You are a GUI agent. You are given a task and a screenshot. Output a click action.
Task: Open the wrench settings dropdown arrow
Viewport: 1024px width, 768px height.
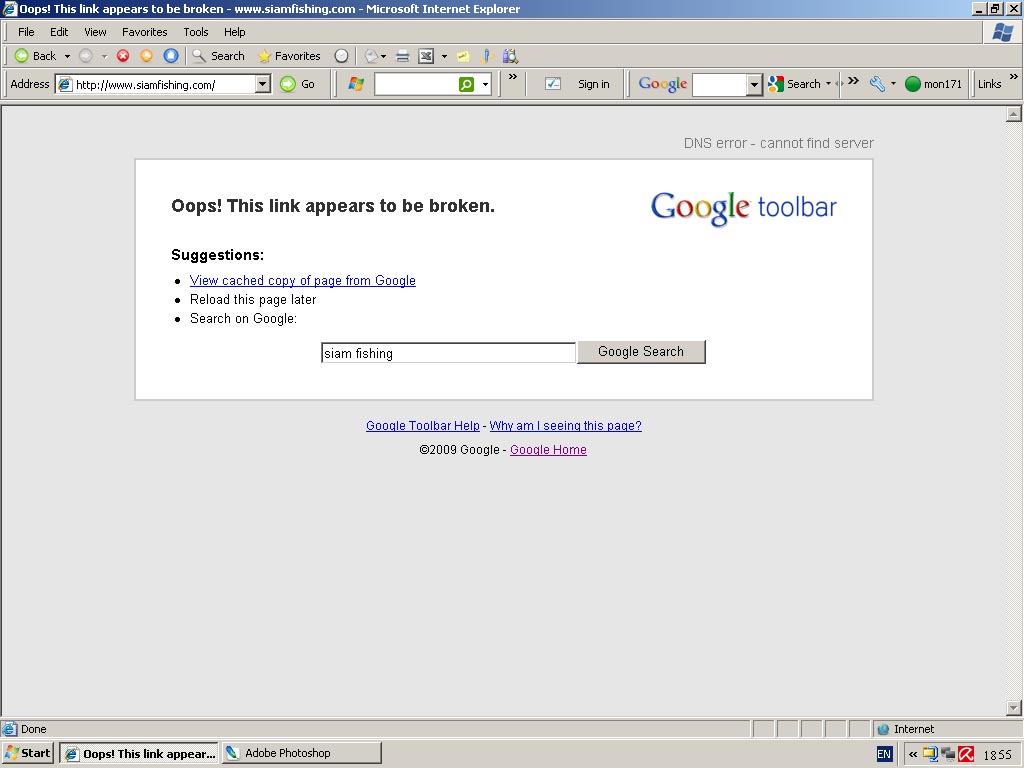(x=893, y=84)
